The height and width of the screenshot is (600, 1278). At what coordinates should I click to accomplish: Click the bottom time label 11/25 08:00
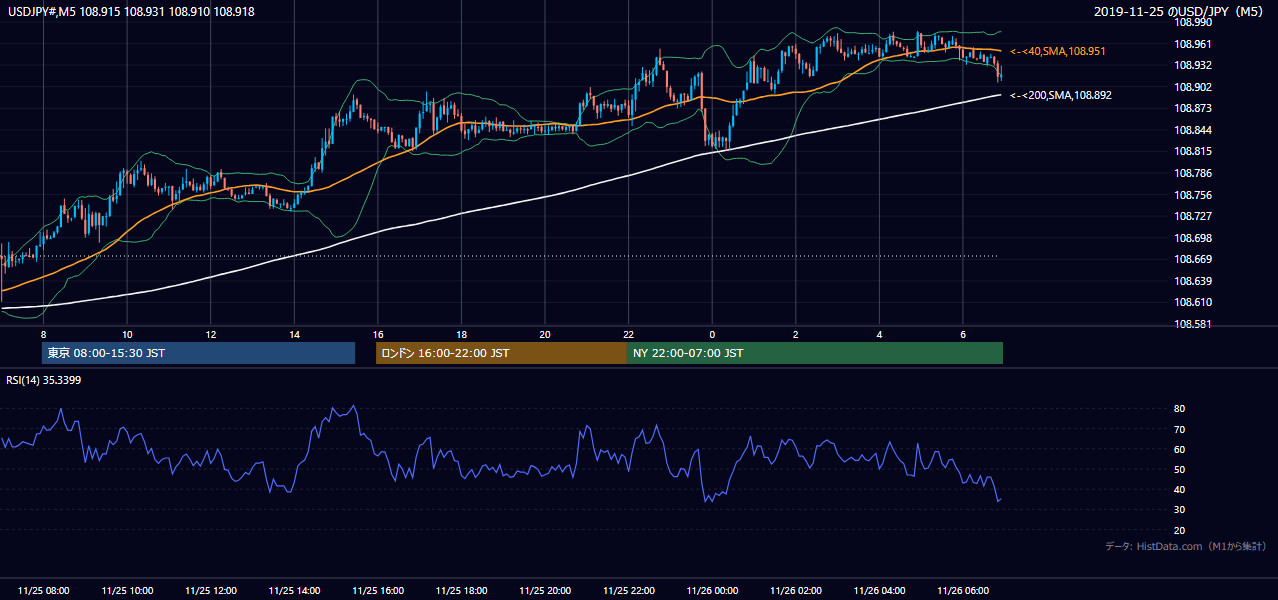43,591
